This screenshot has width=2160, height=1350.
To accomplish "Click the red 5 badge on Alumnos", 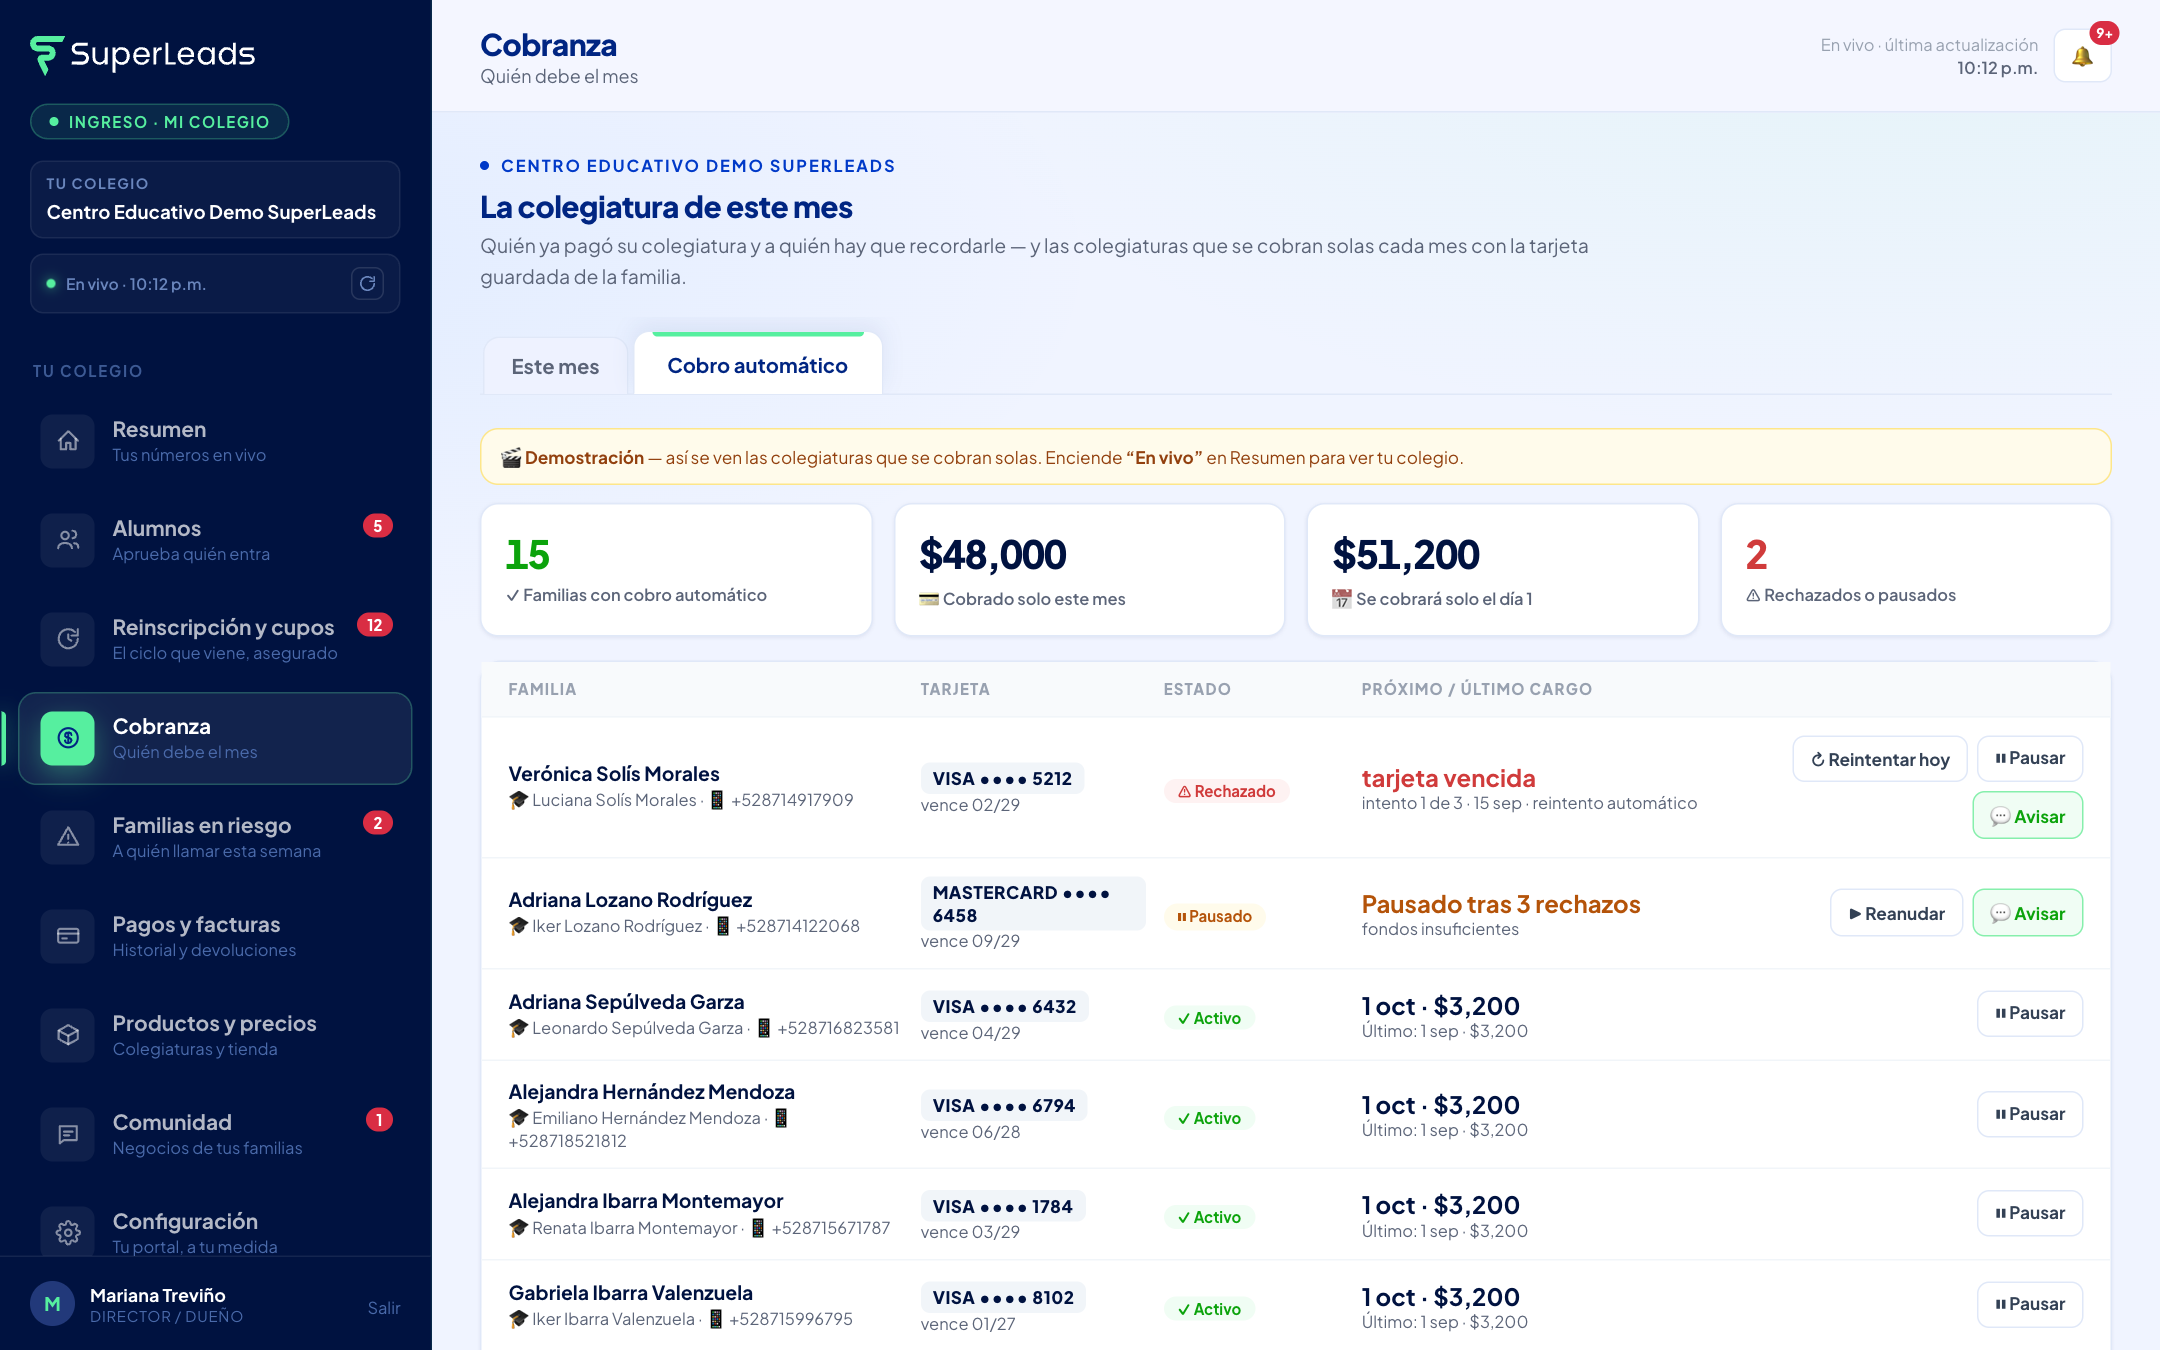I will coord(377,526).
